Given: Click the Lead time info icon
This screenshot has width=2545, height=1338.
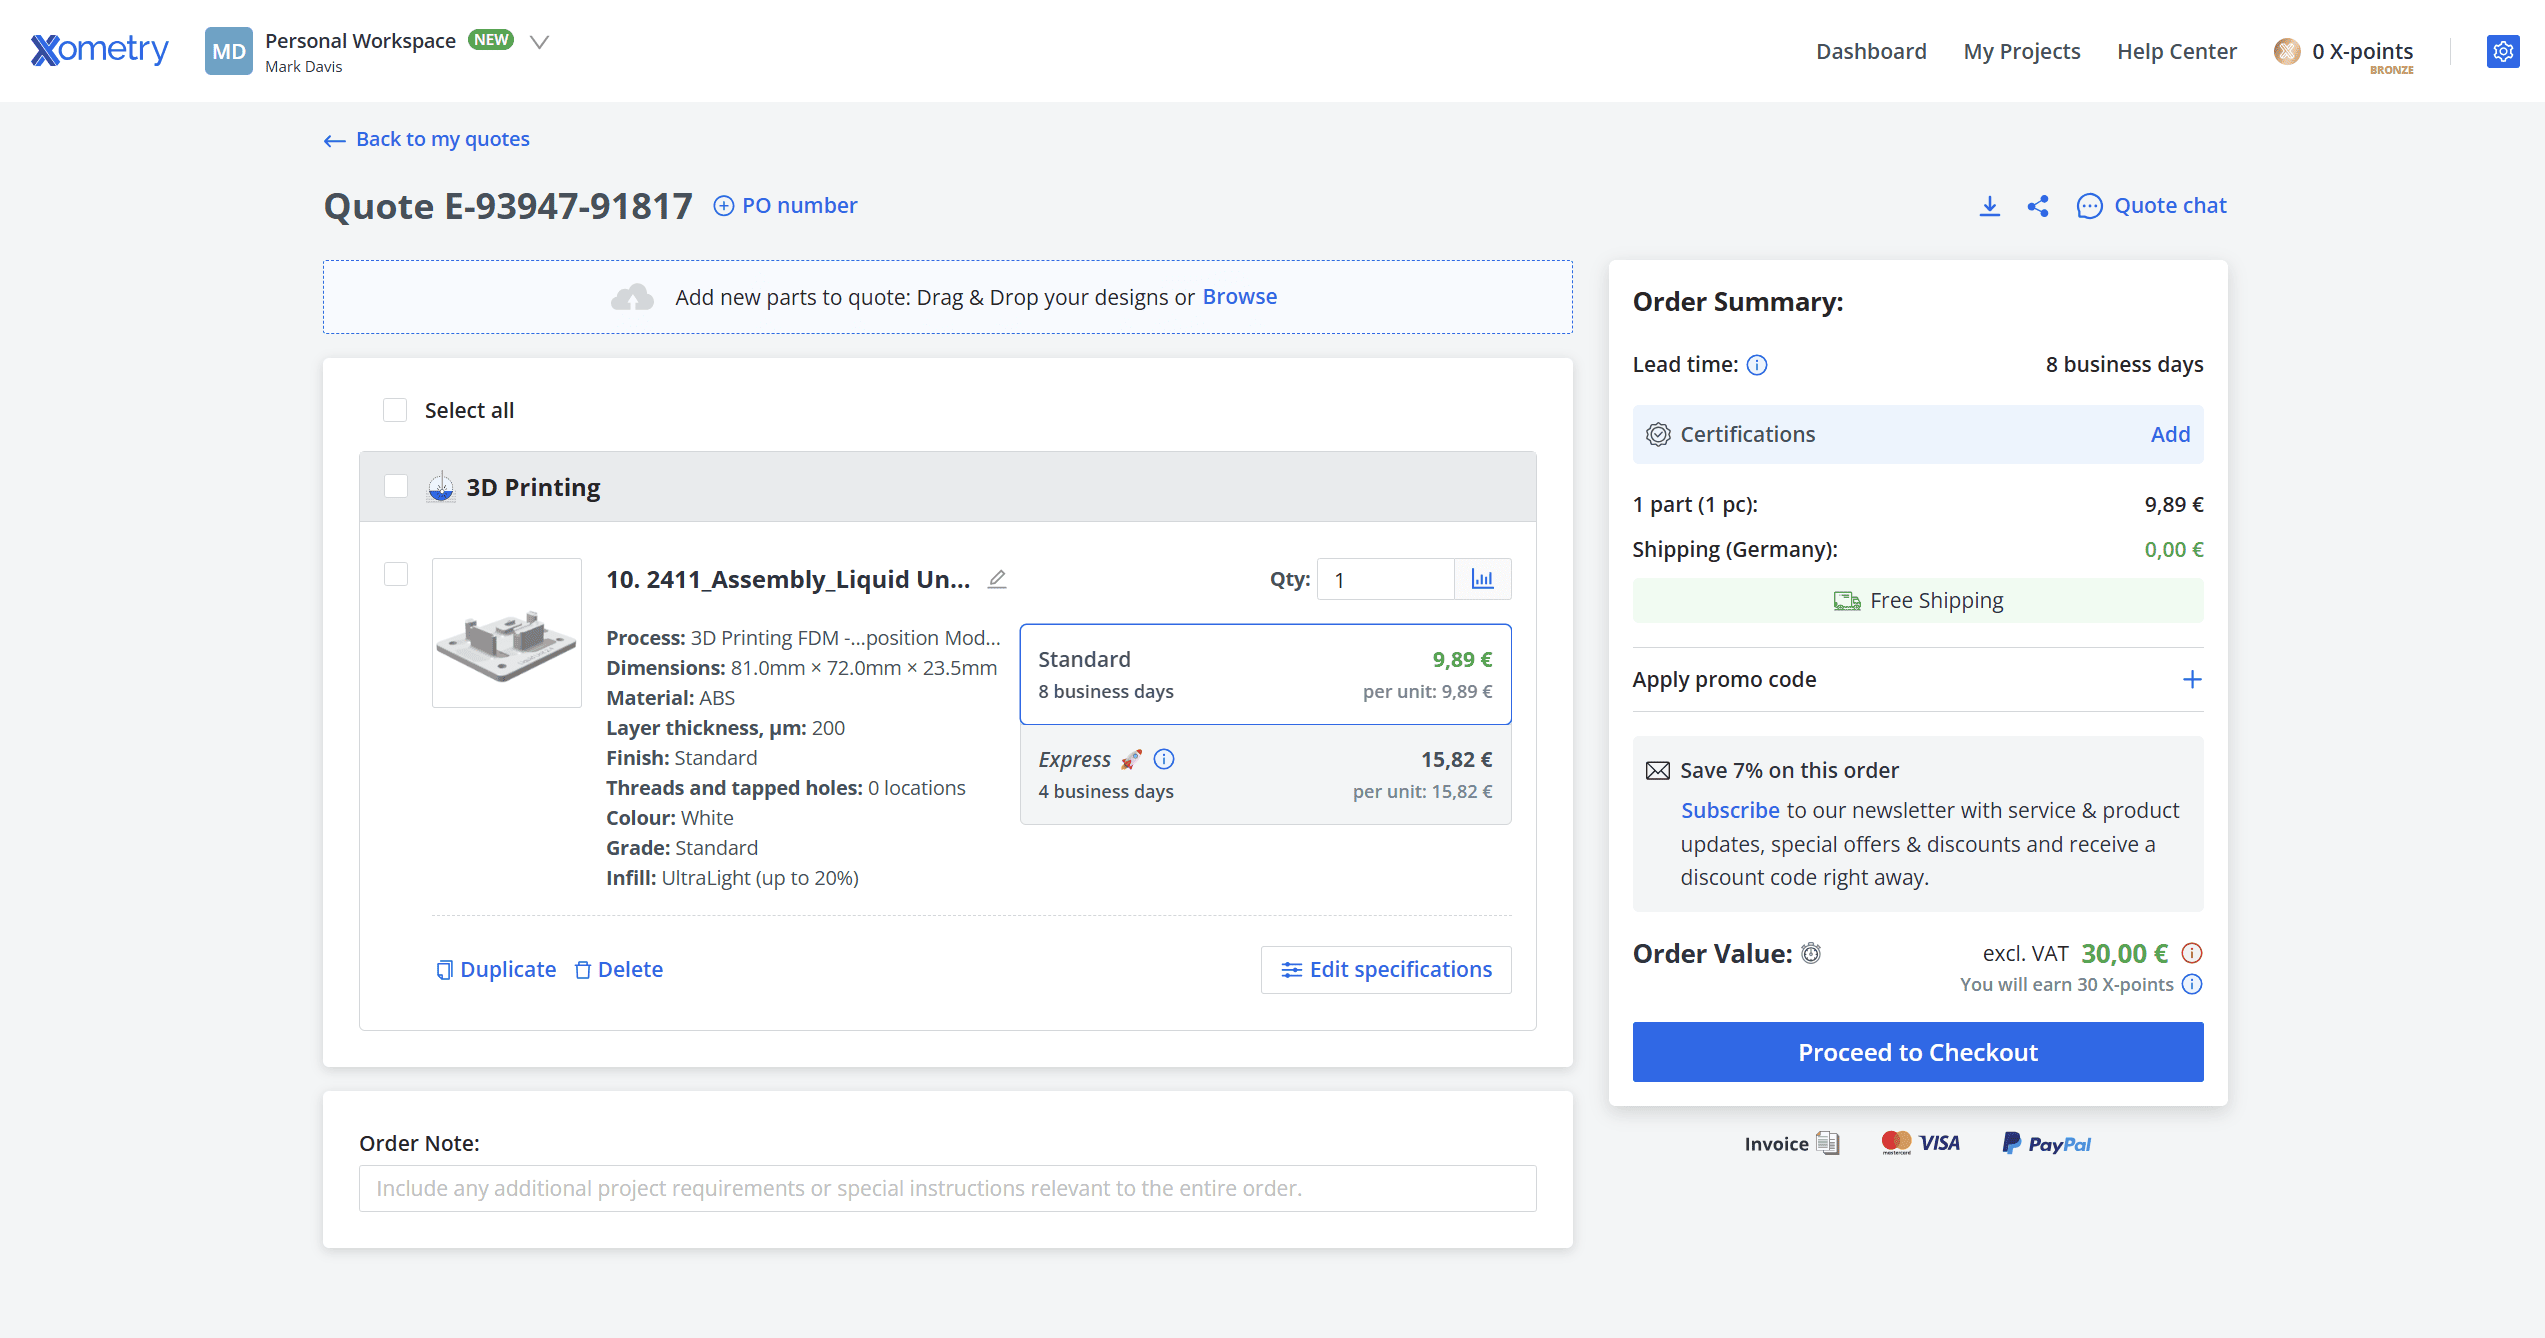Looking at the screenshot, I should coord(1757,365).
